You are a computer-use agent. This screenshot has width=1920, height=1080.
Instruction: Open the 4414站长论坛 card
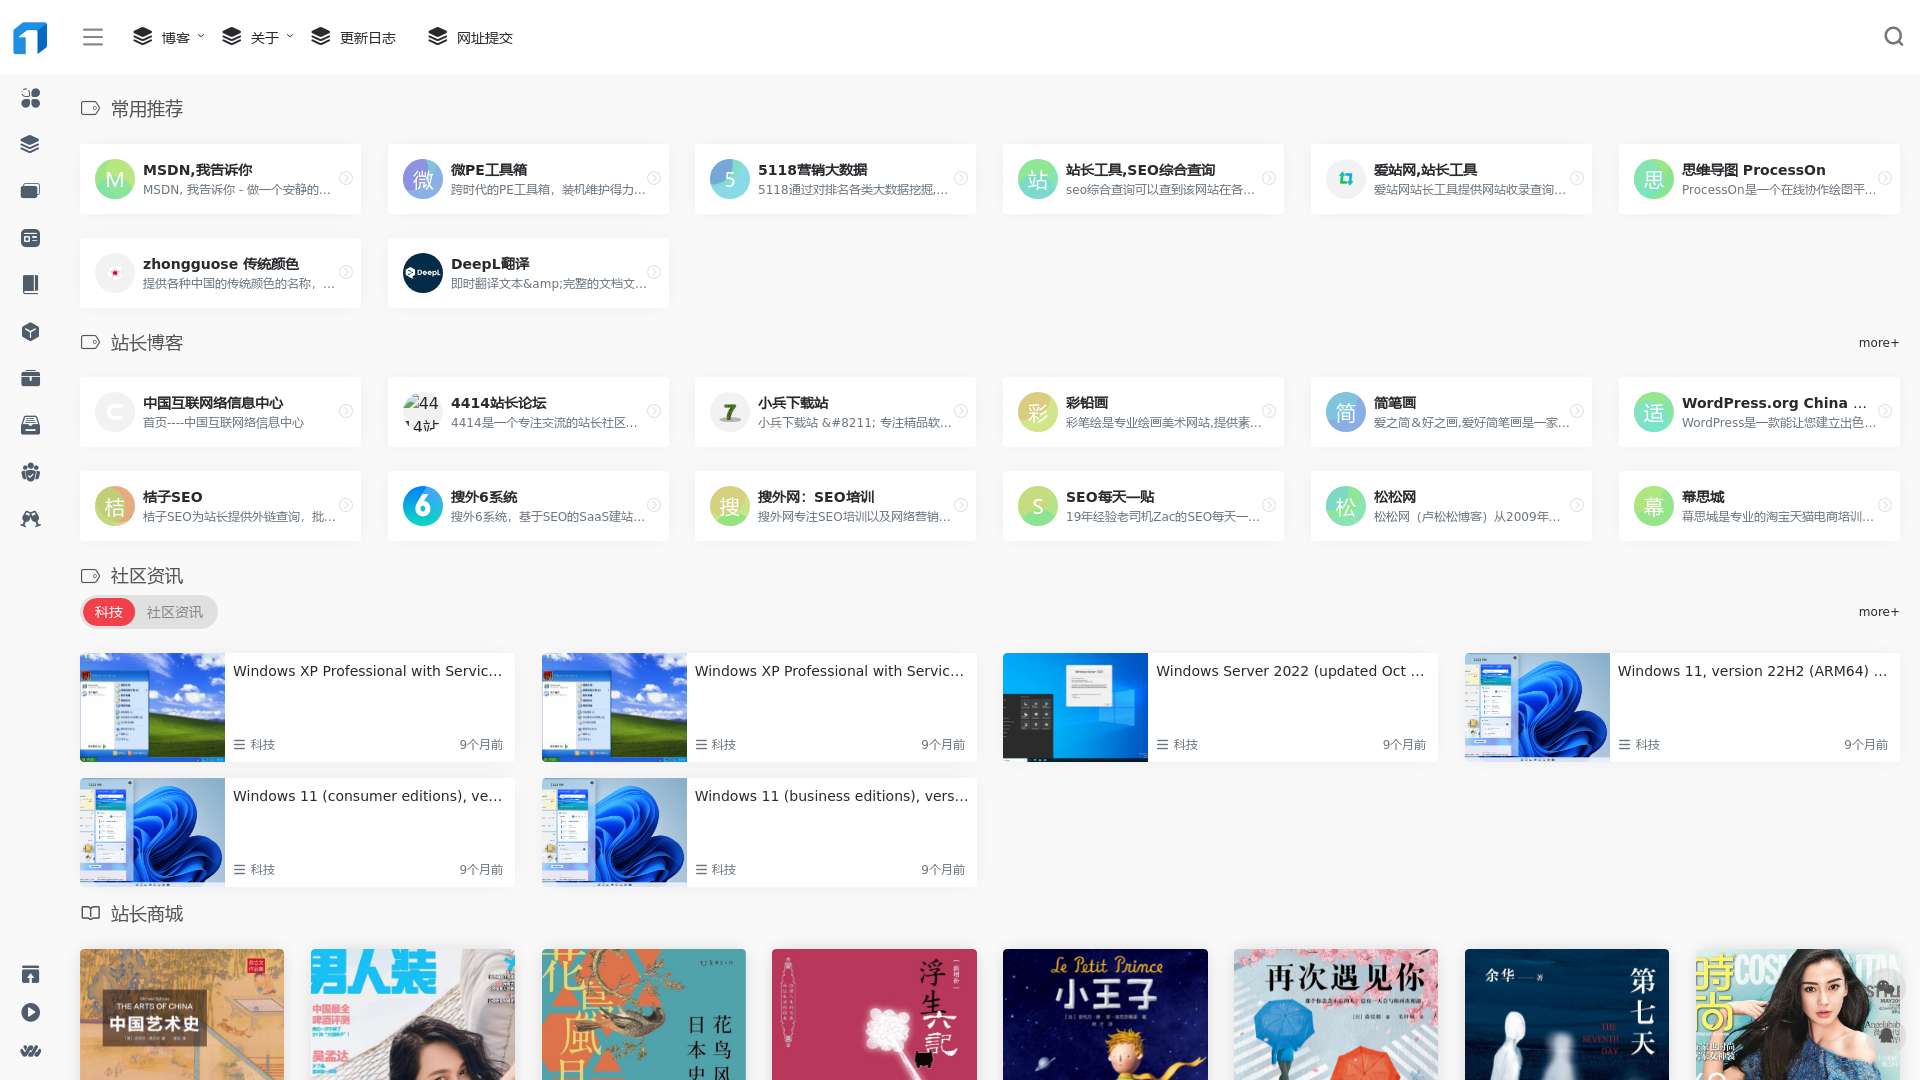tap(528, 412)
